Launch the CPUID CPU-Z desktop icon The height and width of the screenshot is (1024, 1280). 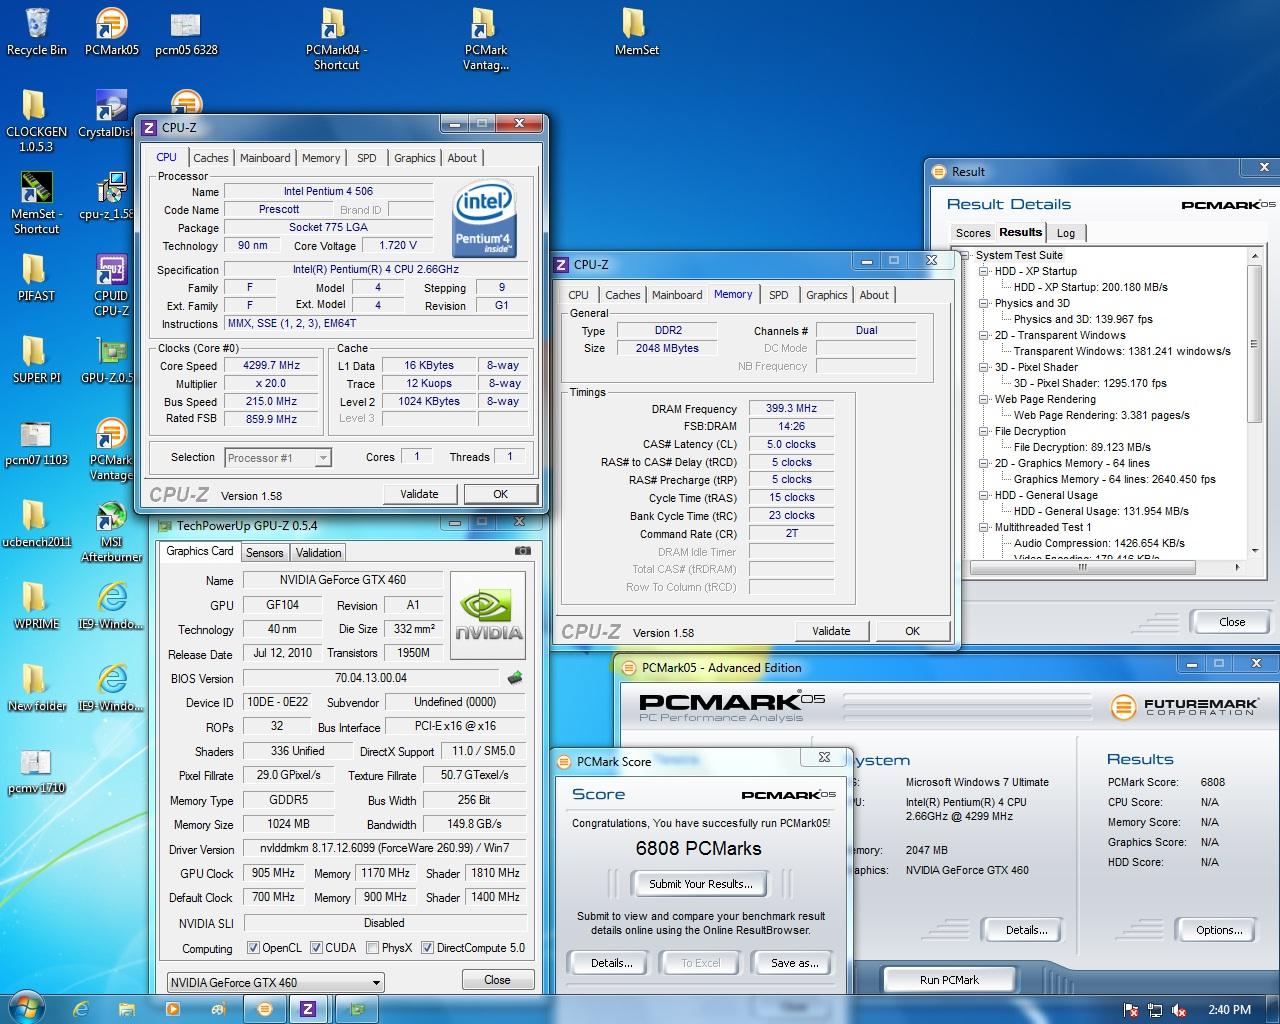pyautogui.click(x=111, y=284)
